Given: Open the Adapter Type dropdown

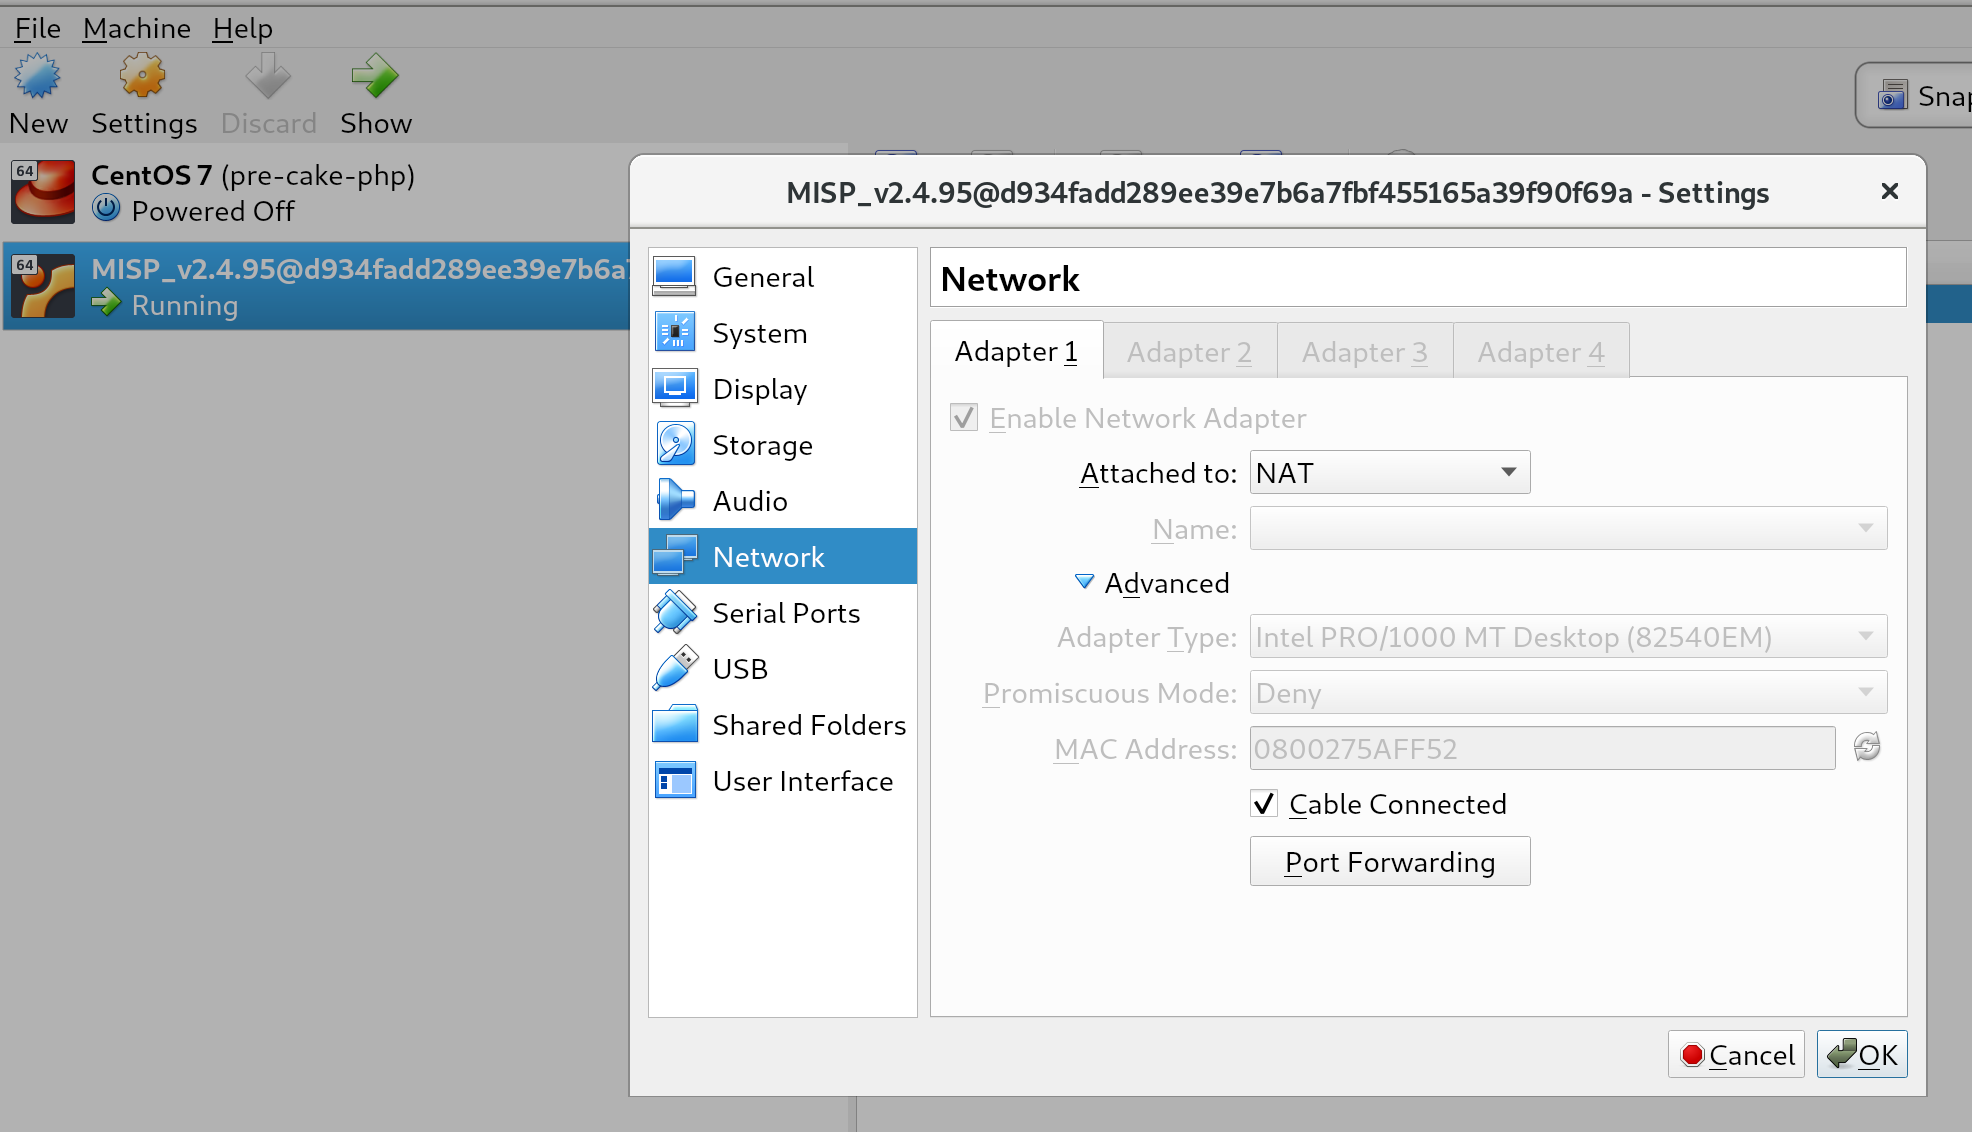Looking at the screenshot, I should (x=1566, y=636).
